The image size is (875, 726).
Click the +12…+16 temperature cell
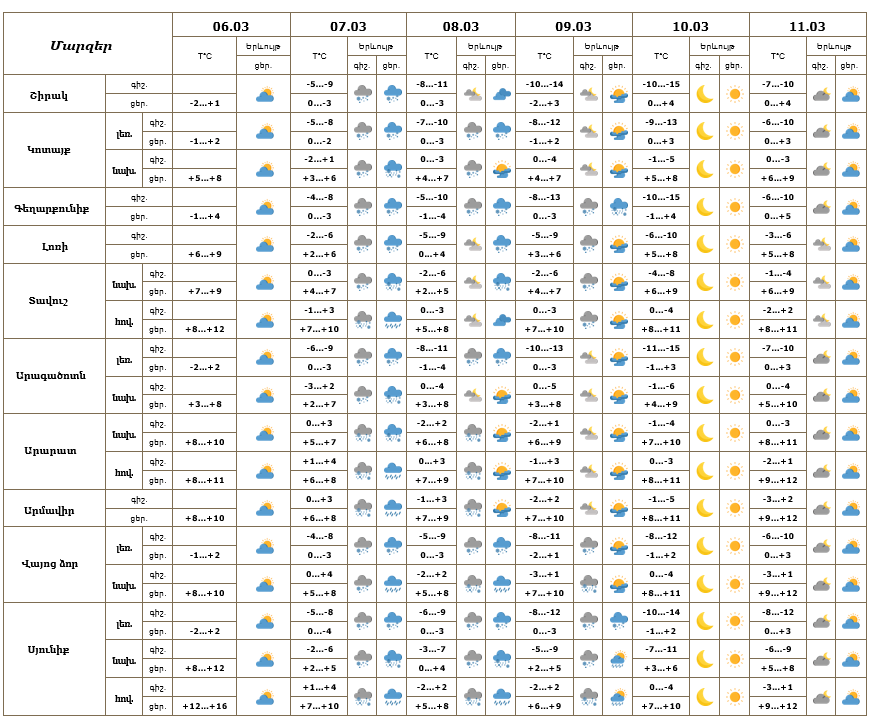[206, 707]
